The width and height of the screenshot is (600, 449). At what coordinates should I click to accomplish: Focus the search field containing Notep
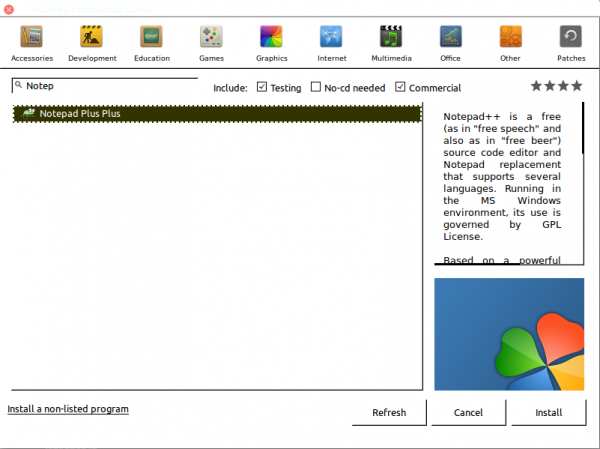pyautogui.click(x=105, y=86)
